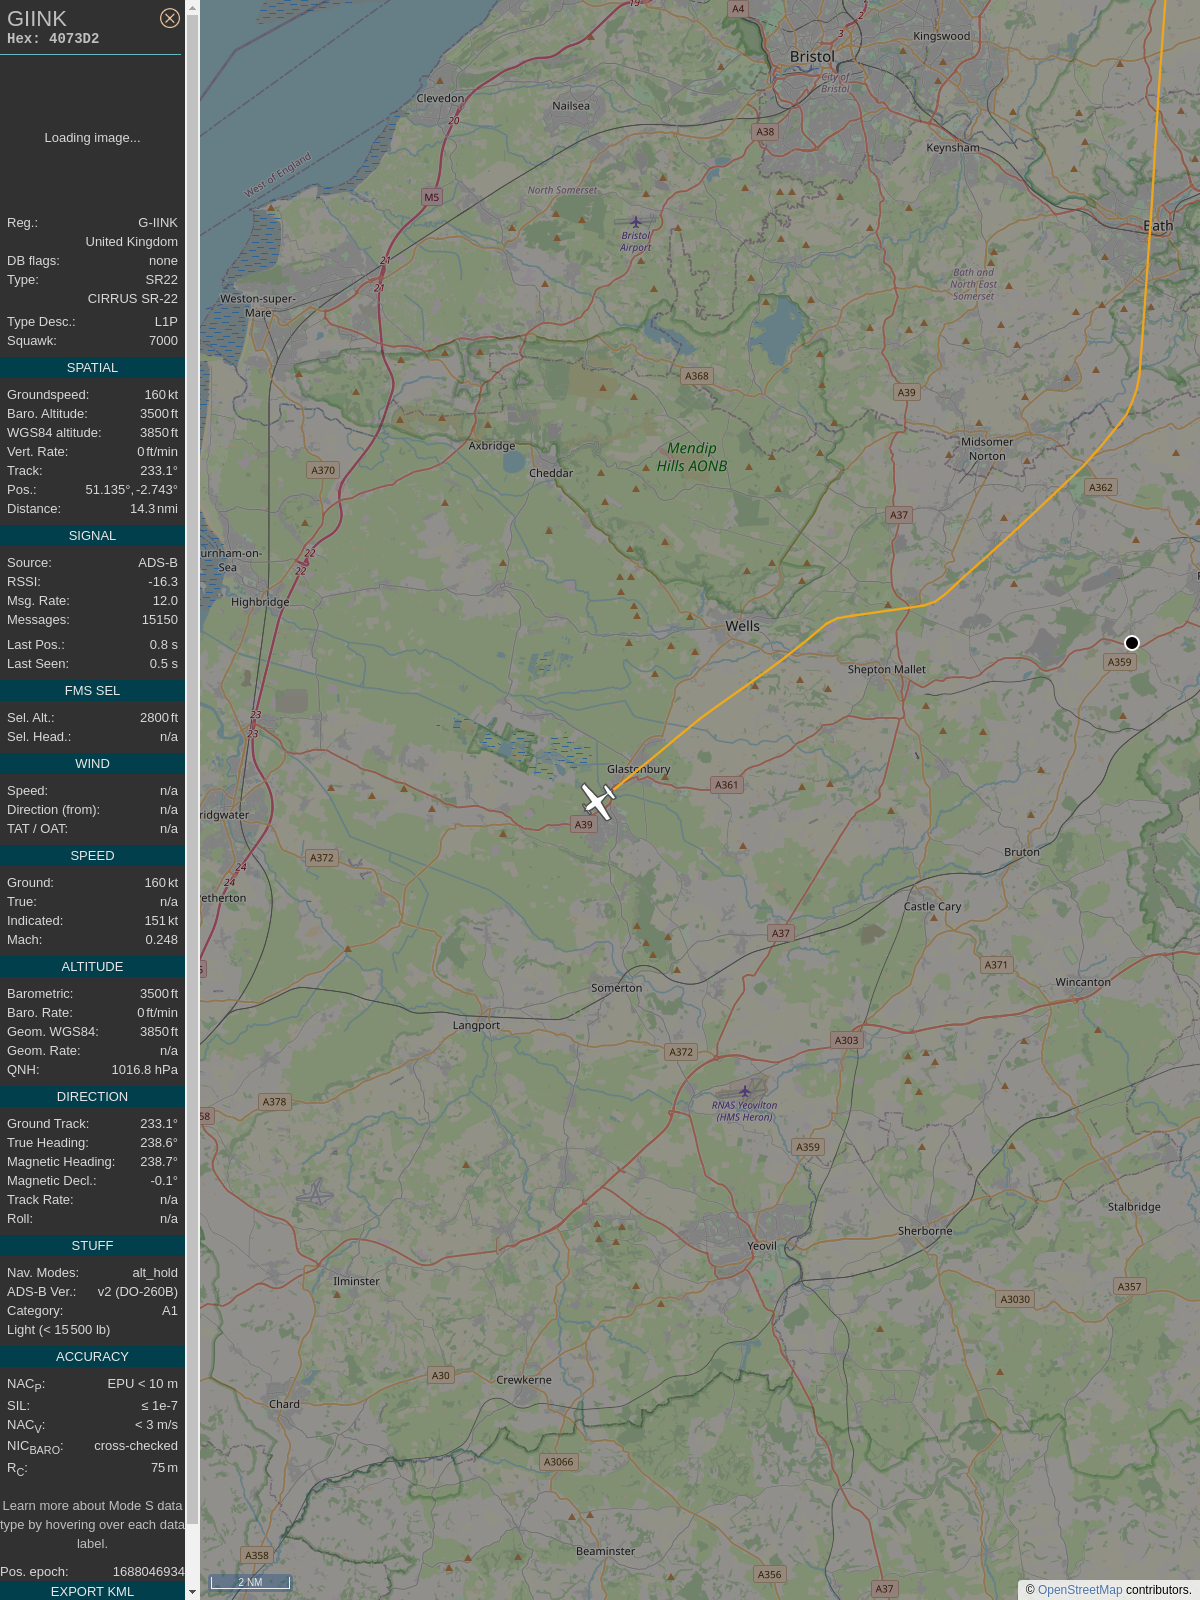Click the 2 NM map scale bar
The width and height of the screenshot is (1200, 1600).
pyautogui.click(x=250, y=1582)
